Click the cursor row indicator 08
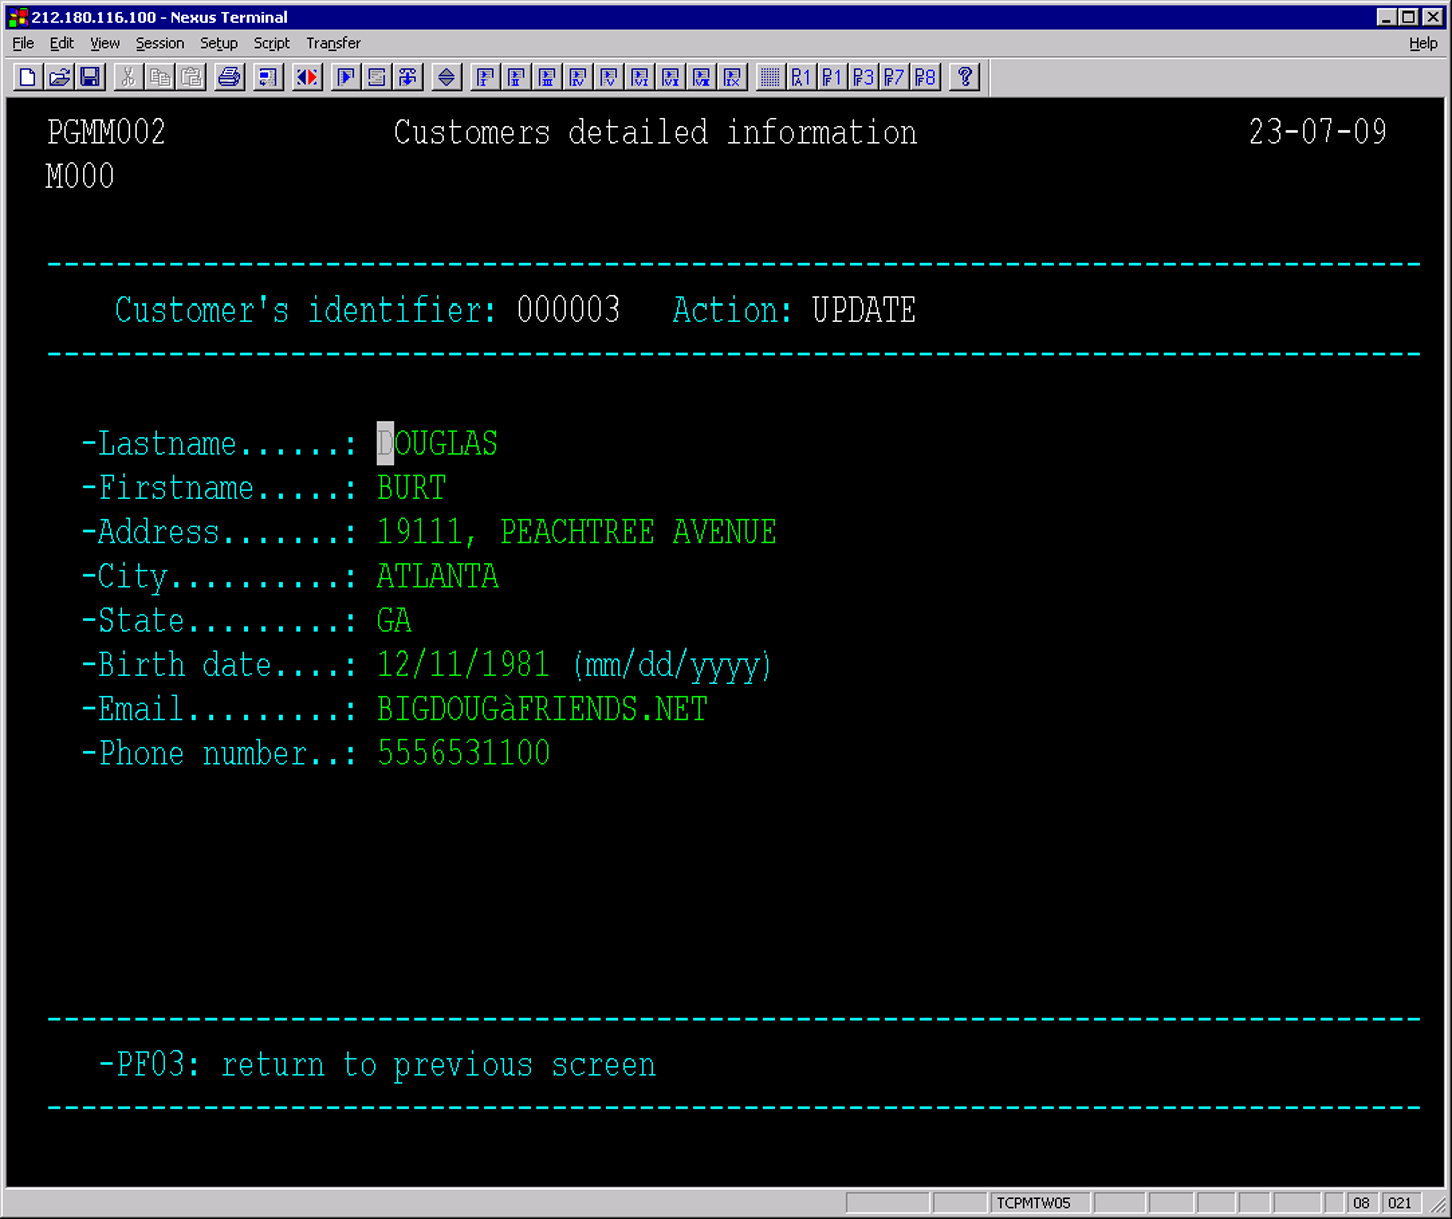Image resolution: width=1452 pixels, height=1219 pixels. (x=1361, y=1203)
